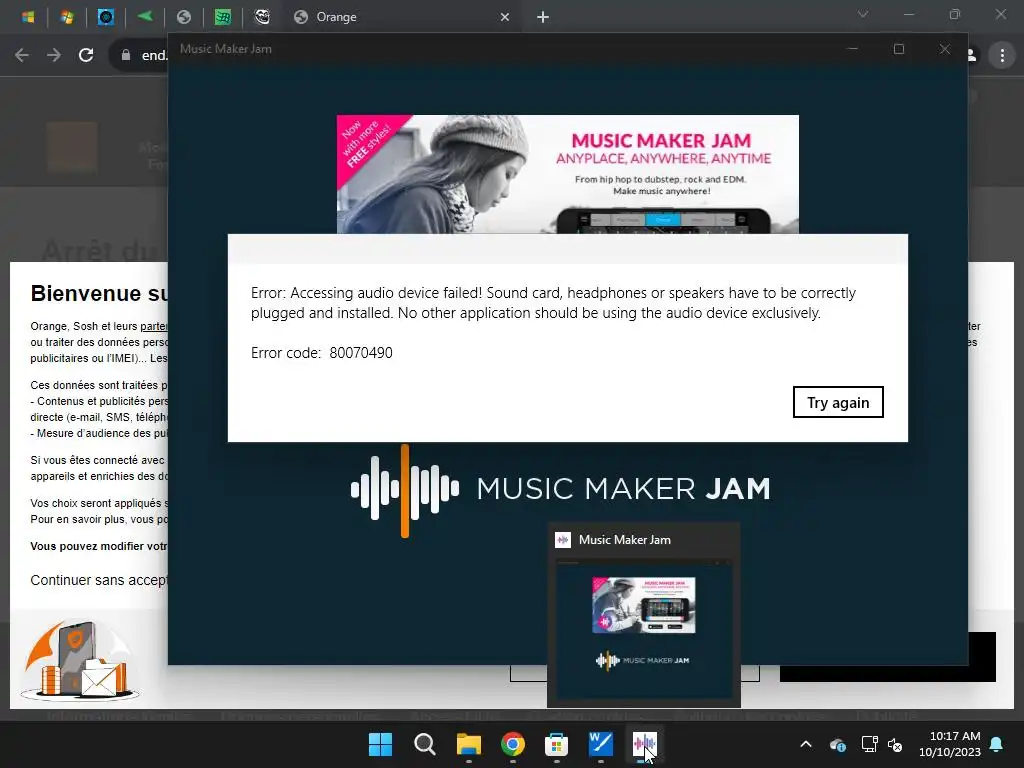Image resolution: width=1024 pixels, height=768 pixels.
Task: Click "Continuer sans accept" link on Orange page
Action: [x=99, y=580]
